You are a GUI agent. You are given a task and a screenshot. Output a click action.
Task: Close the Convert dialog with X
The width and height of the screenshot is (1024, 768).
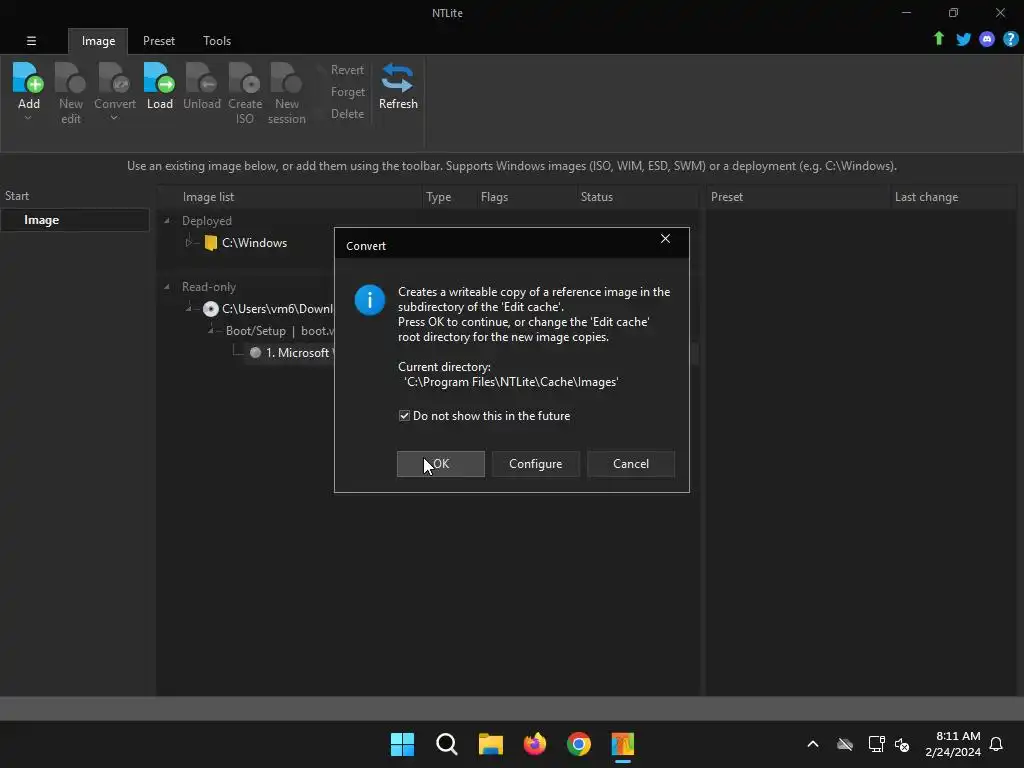[665, 239]
